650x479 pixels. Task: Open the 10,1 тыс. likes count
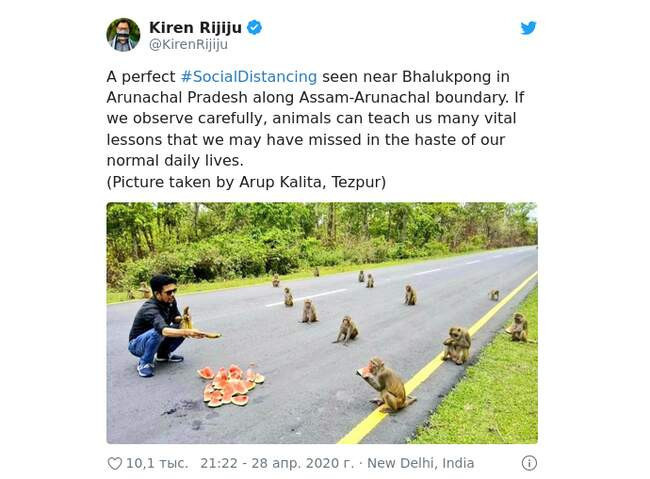point(157,463)
